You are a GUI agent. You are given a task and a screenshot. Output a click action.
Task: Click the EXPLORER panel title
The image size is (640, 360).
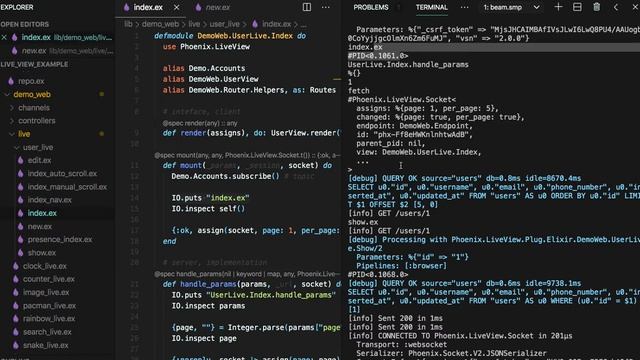(17, 7)
